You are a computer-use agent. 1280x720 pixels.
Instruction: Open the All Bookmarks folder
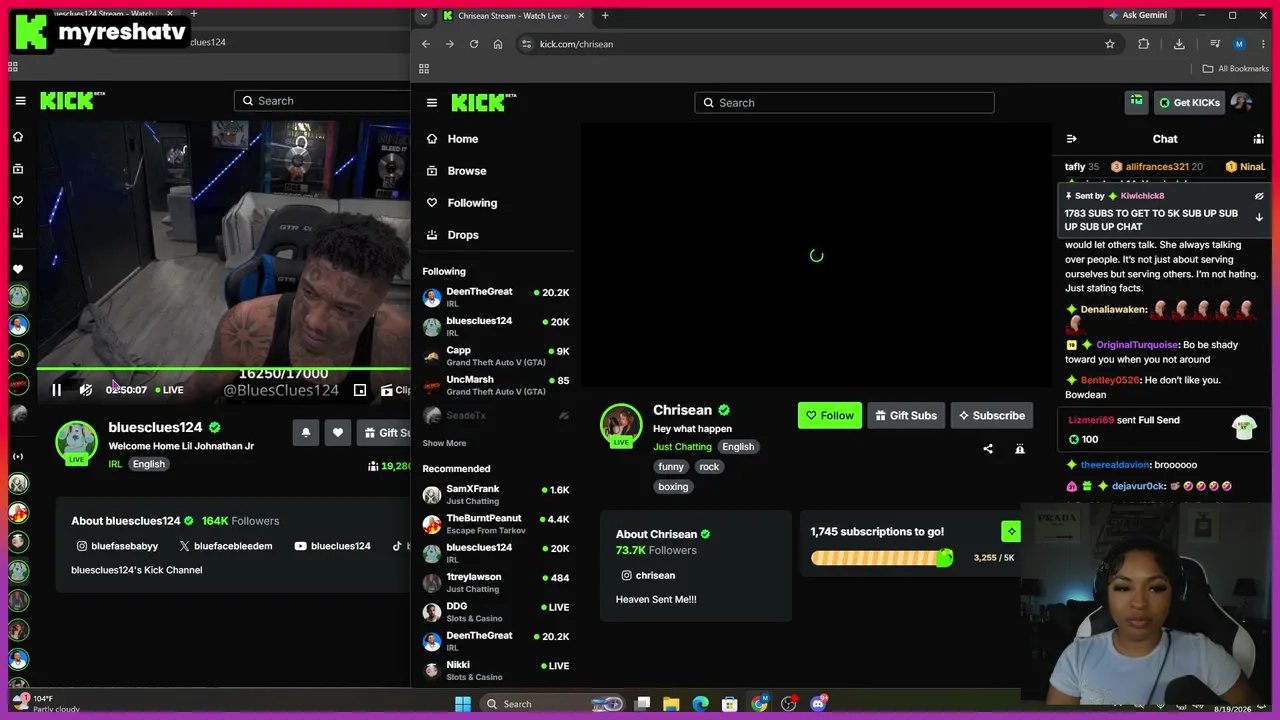pyautogui.click(x=1236, y=69)
